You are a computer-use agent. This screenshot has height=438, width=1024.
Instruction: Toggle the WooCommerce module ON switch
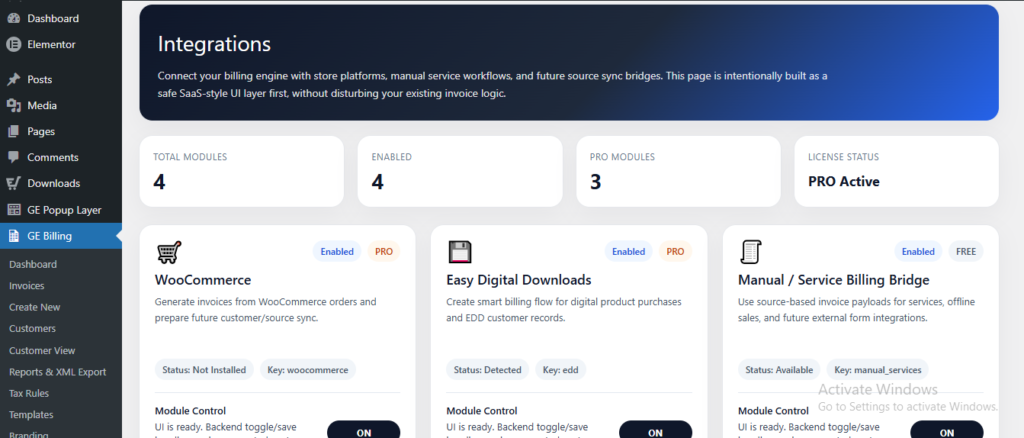364,430
